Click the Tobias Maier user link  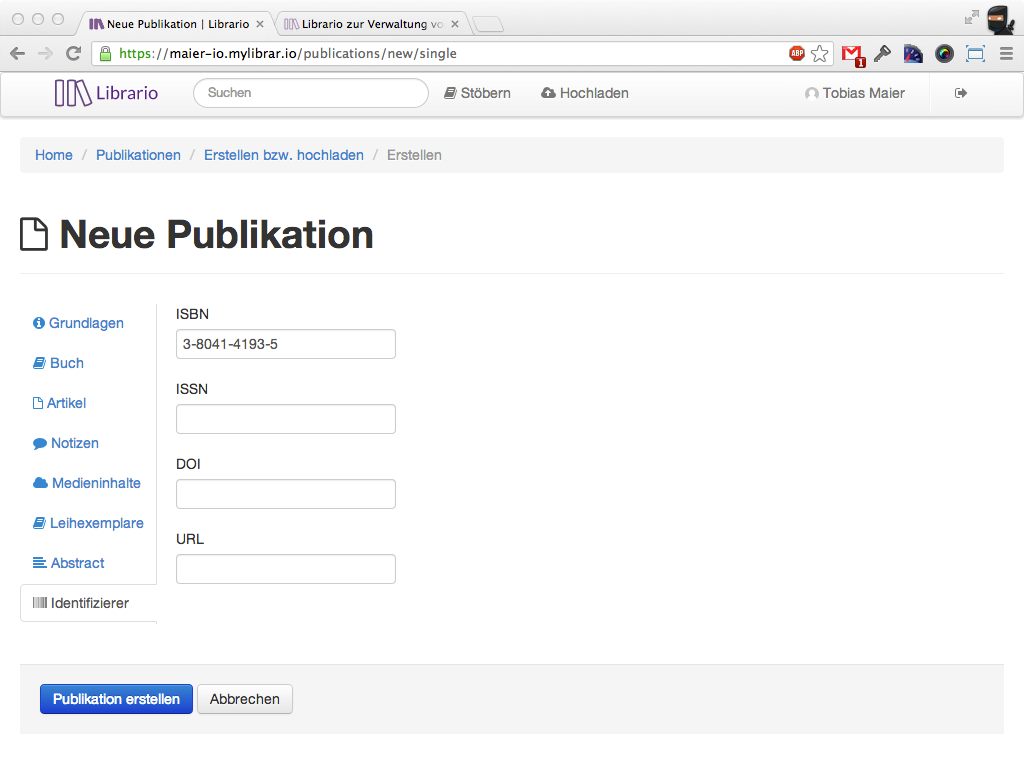pyautogui.click(x=855, y=93)
